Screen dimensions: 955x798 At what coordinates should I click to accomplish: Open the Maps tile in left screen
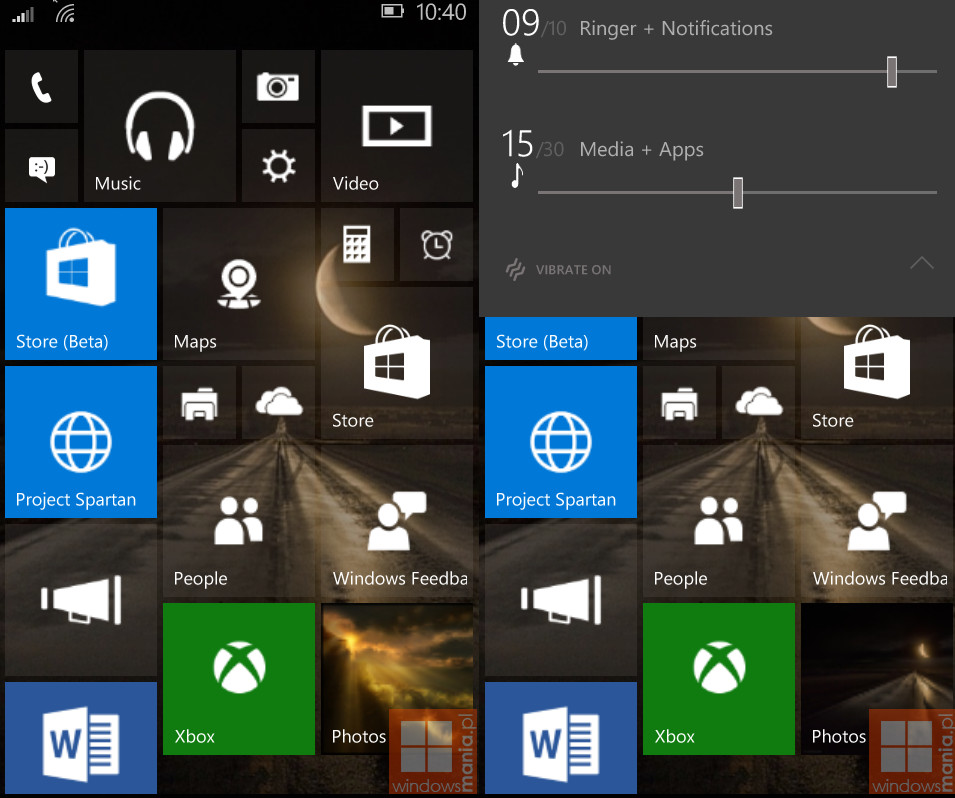pos(239,284)
